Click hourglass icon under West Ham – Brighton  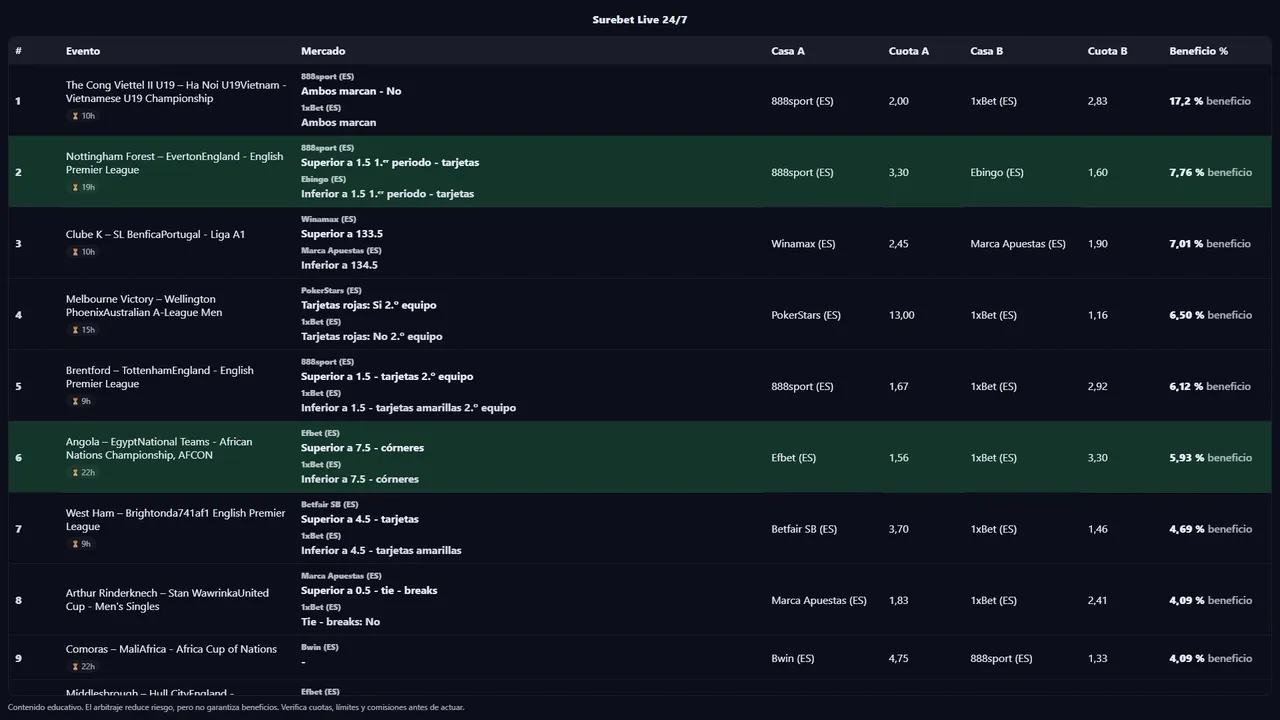75,544
